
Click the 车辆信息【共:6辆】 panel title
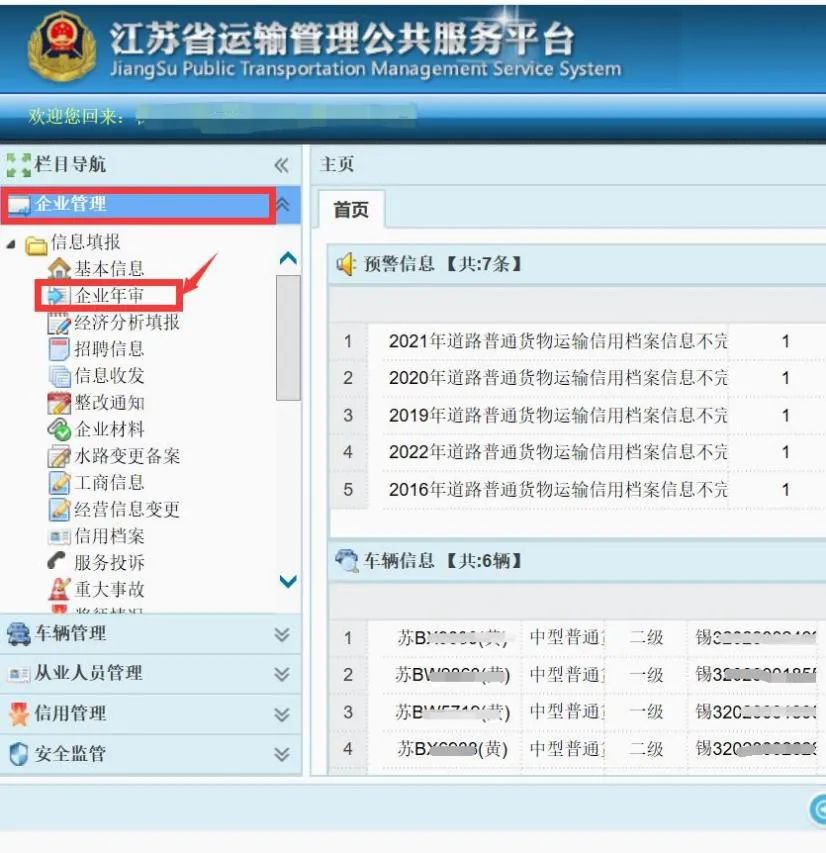pos(442,561)
